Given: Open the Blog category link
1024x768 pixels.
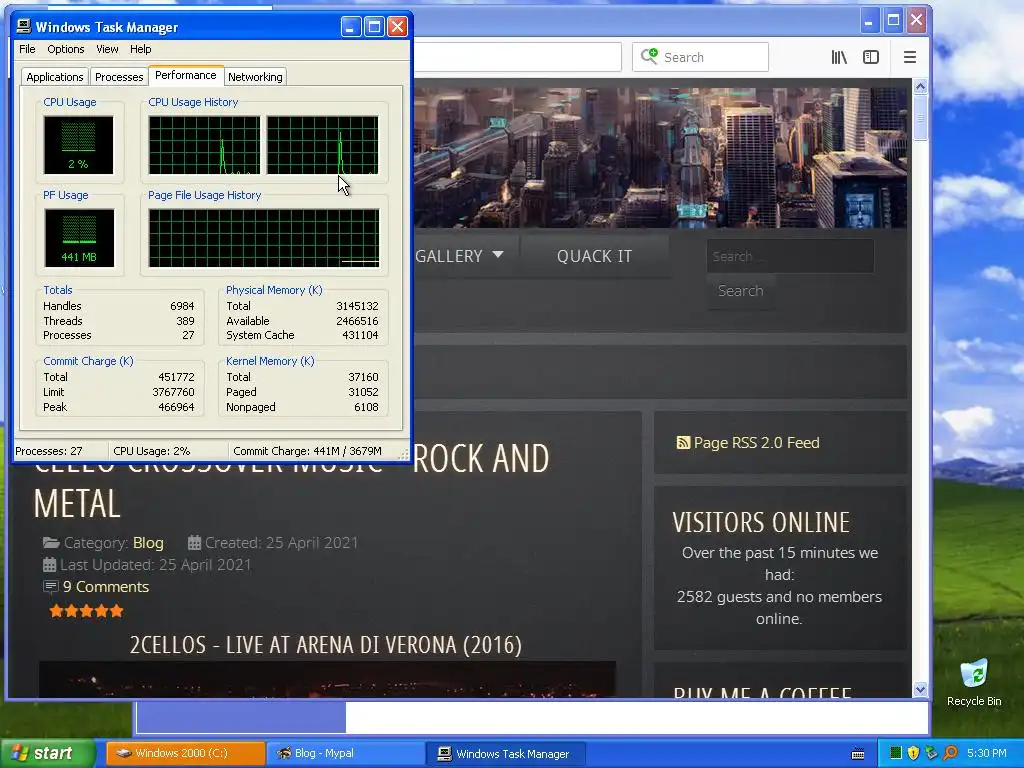Looking at the screenshot, I should coord(148,543).
